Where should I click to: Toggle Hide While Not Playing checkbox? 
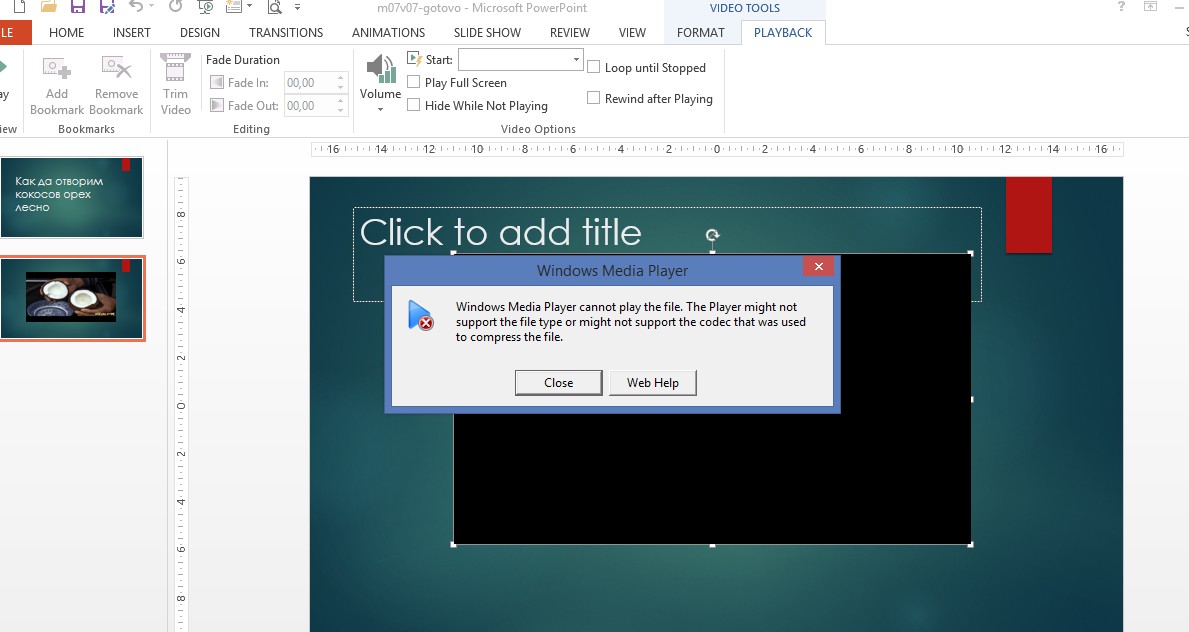pos(413,105)
